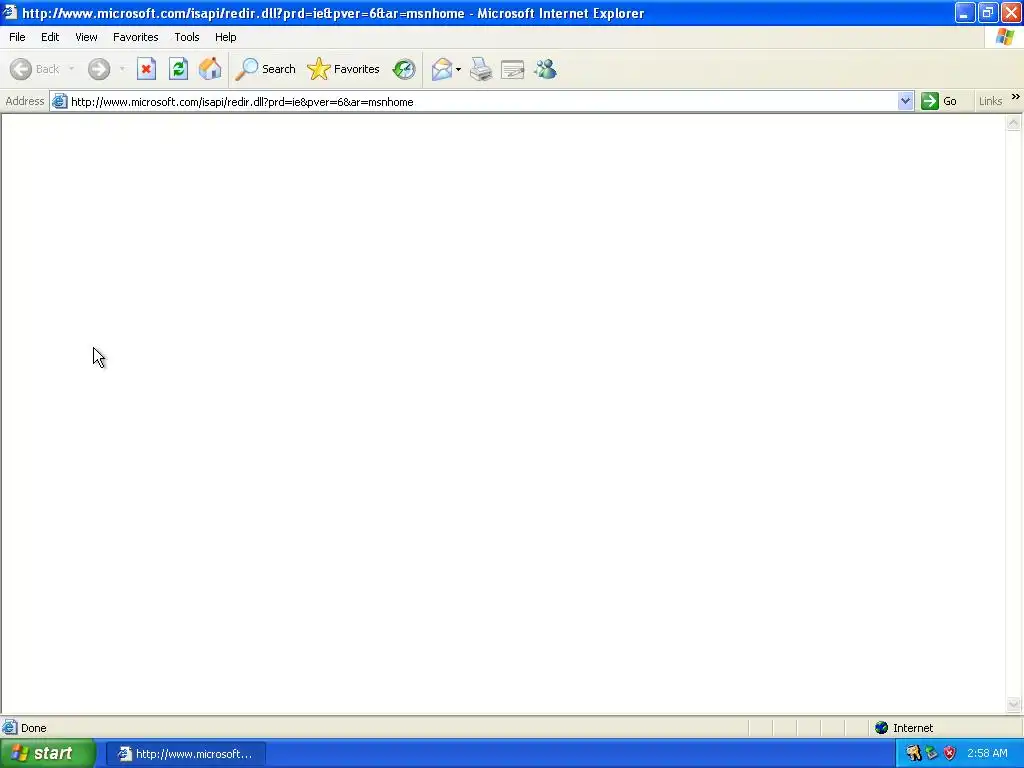Open the View menu
The image size is (1024, 768).
coord(86,37)
